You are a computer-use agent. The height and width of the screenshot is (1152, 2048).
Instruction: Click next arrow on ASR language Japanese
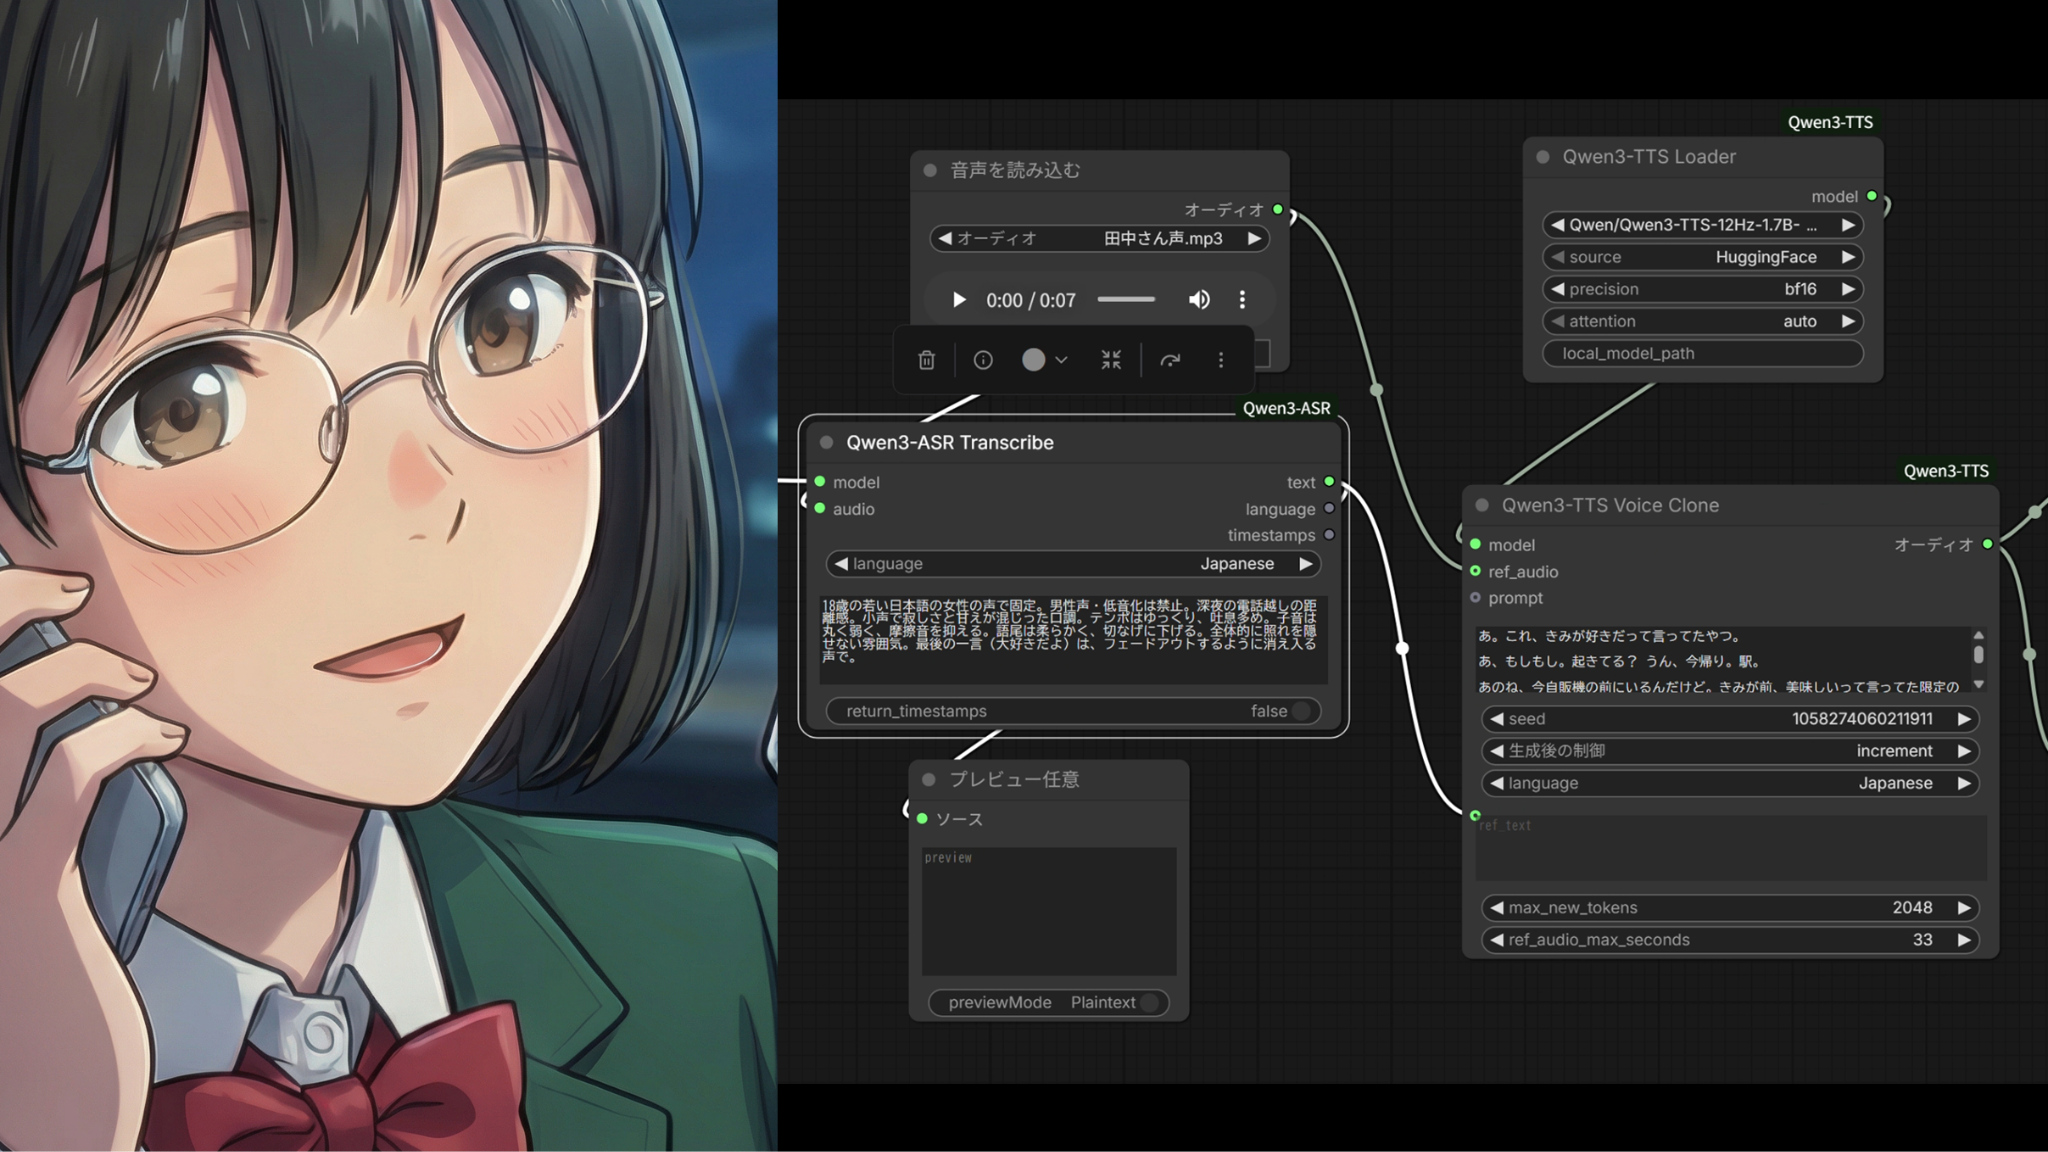(x=1305, y=564)
